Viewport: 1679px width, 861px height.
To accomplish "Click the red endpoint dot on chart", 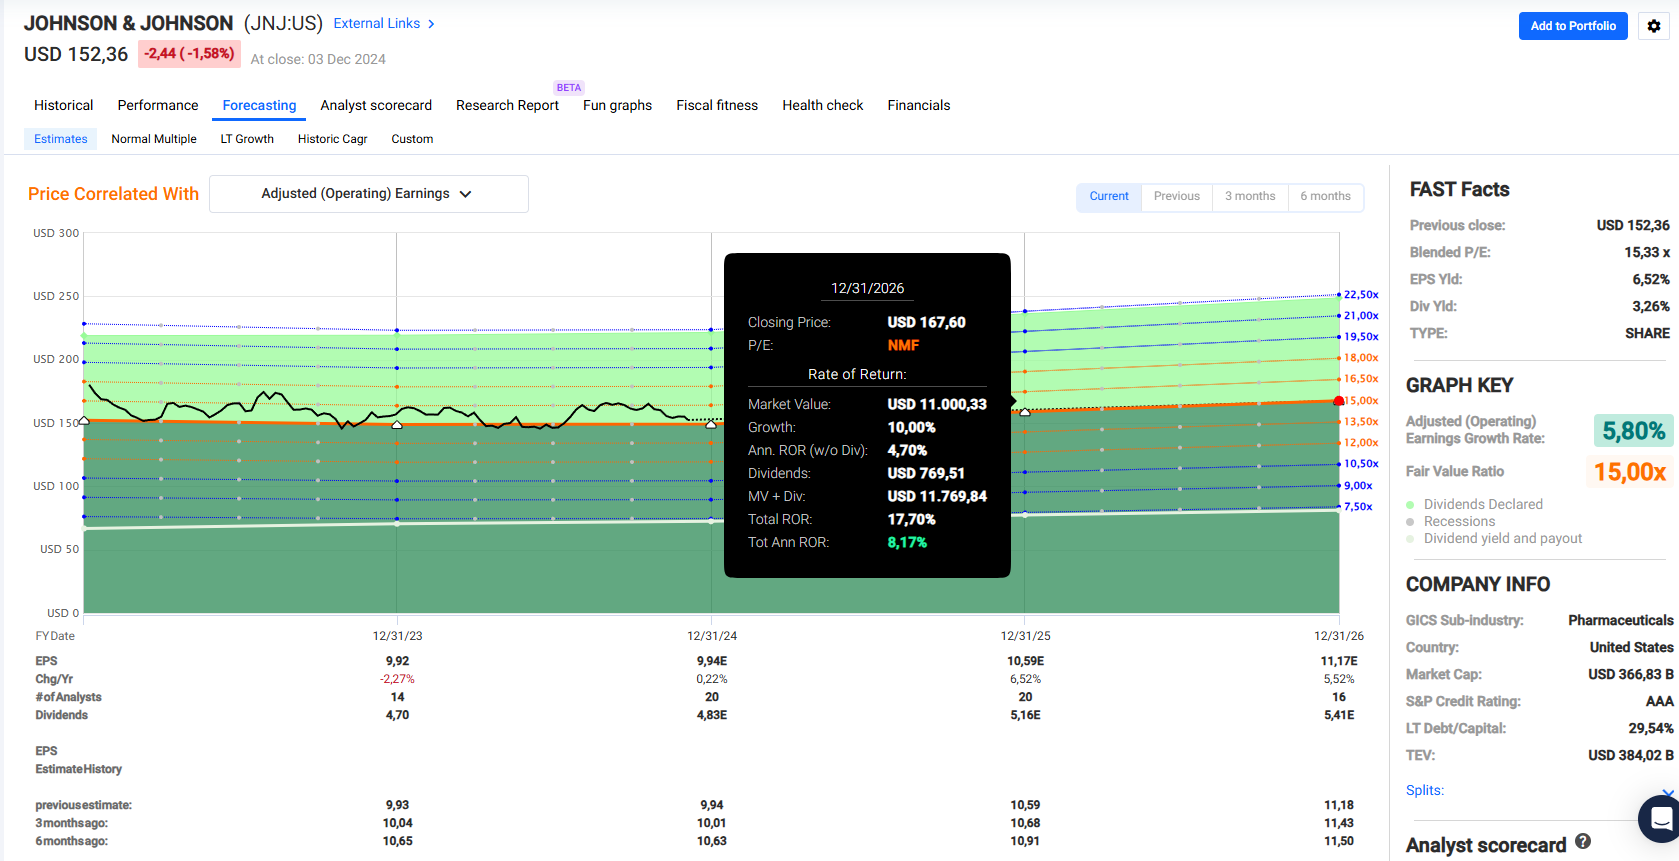I will [1339, 401].
